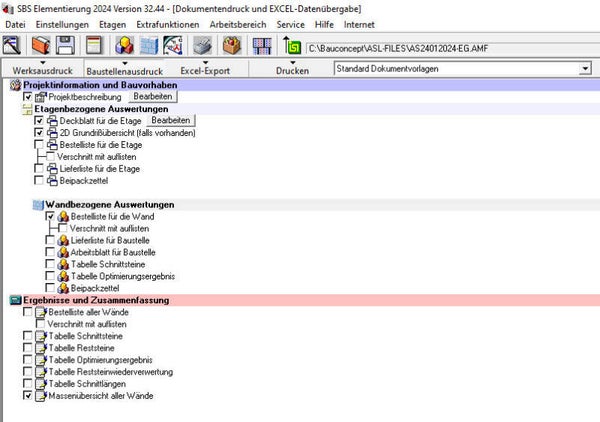This screenshot has width=600, height=422.
Task: Uncheck the 2D Grundrißübersicht checkbox
Action: [x=39, y=132]
